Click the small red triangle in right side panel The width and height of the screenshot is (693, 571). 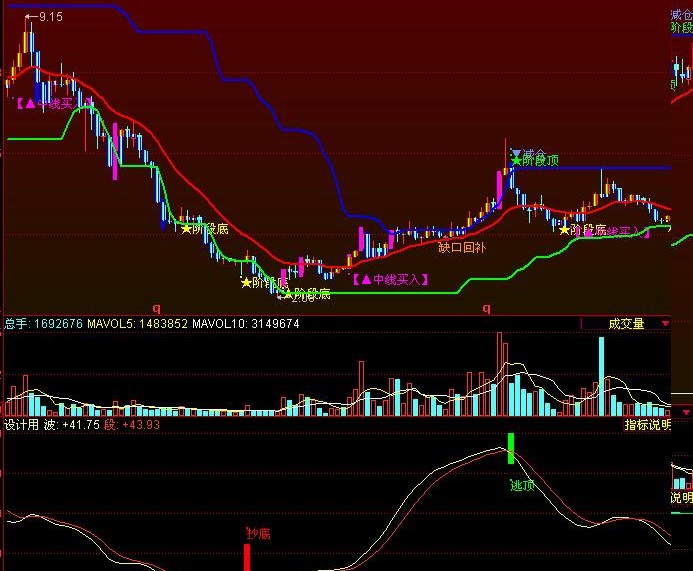pyautogui.click(x=686, y=412)
